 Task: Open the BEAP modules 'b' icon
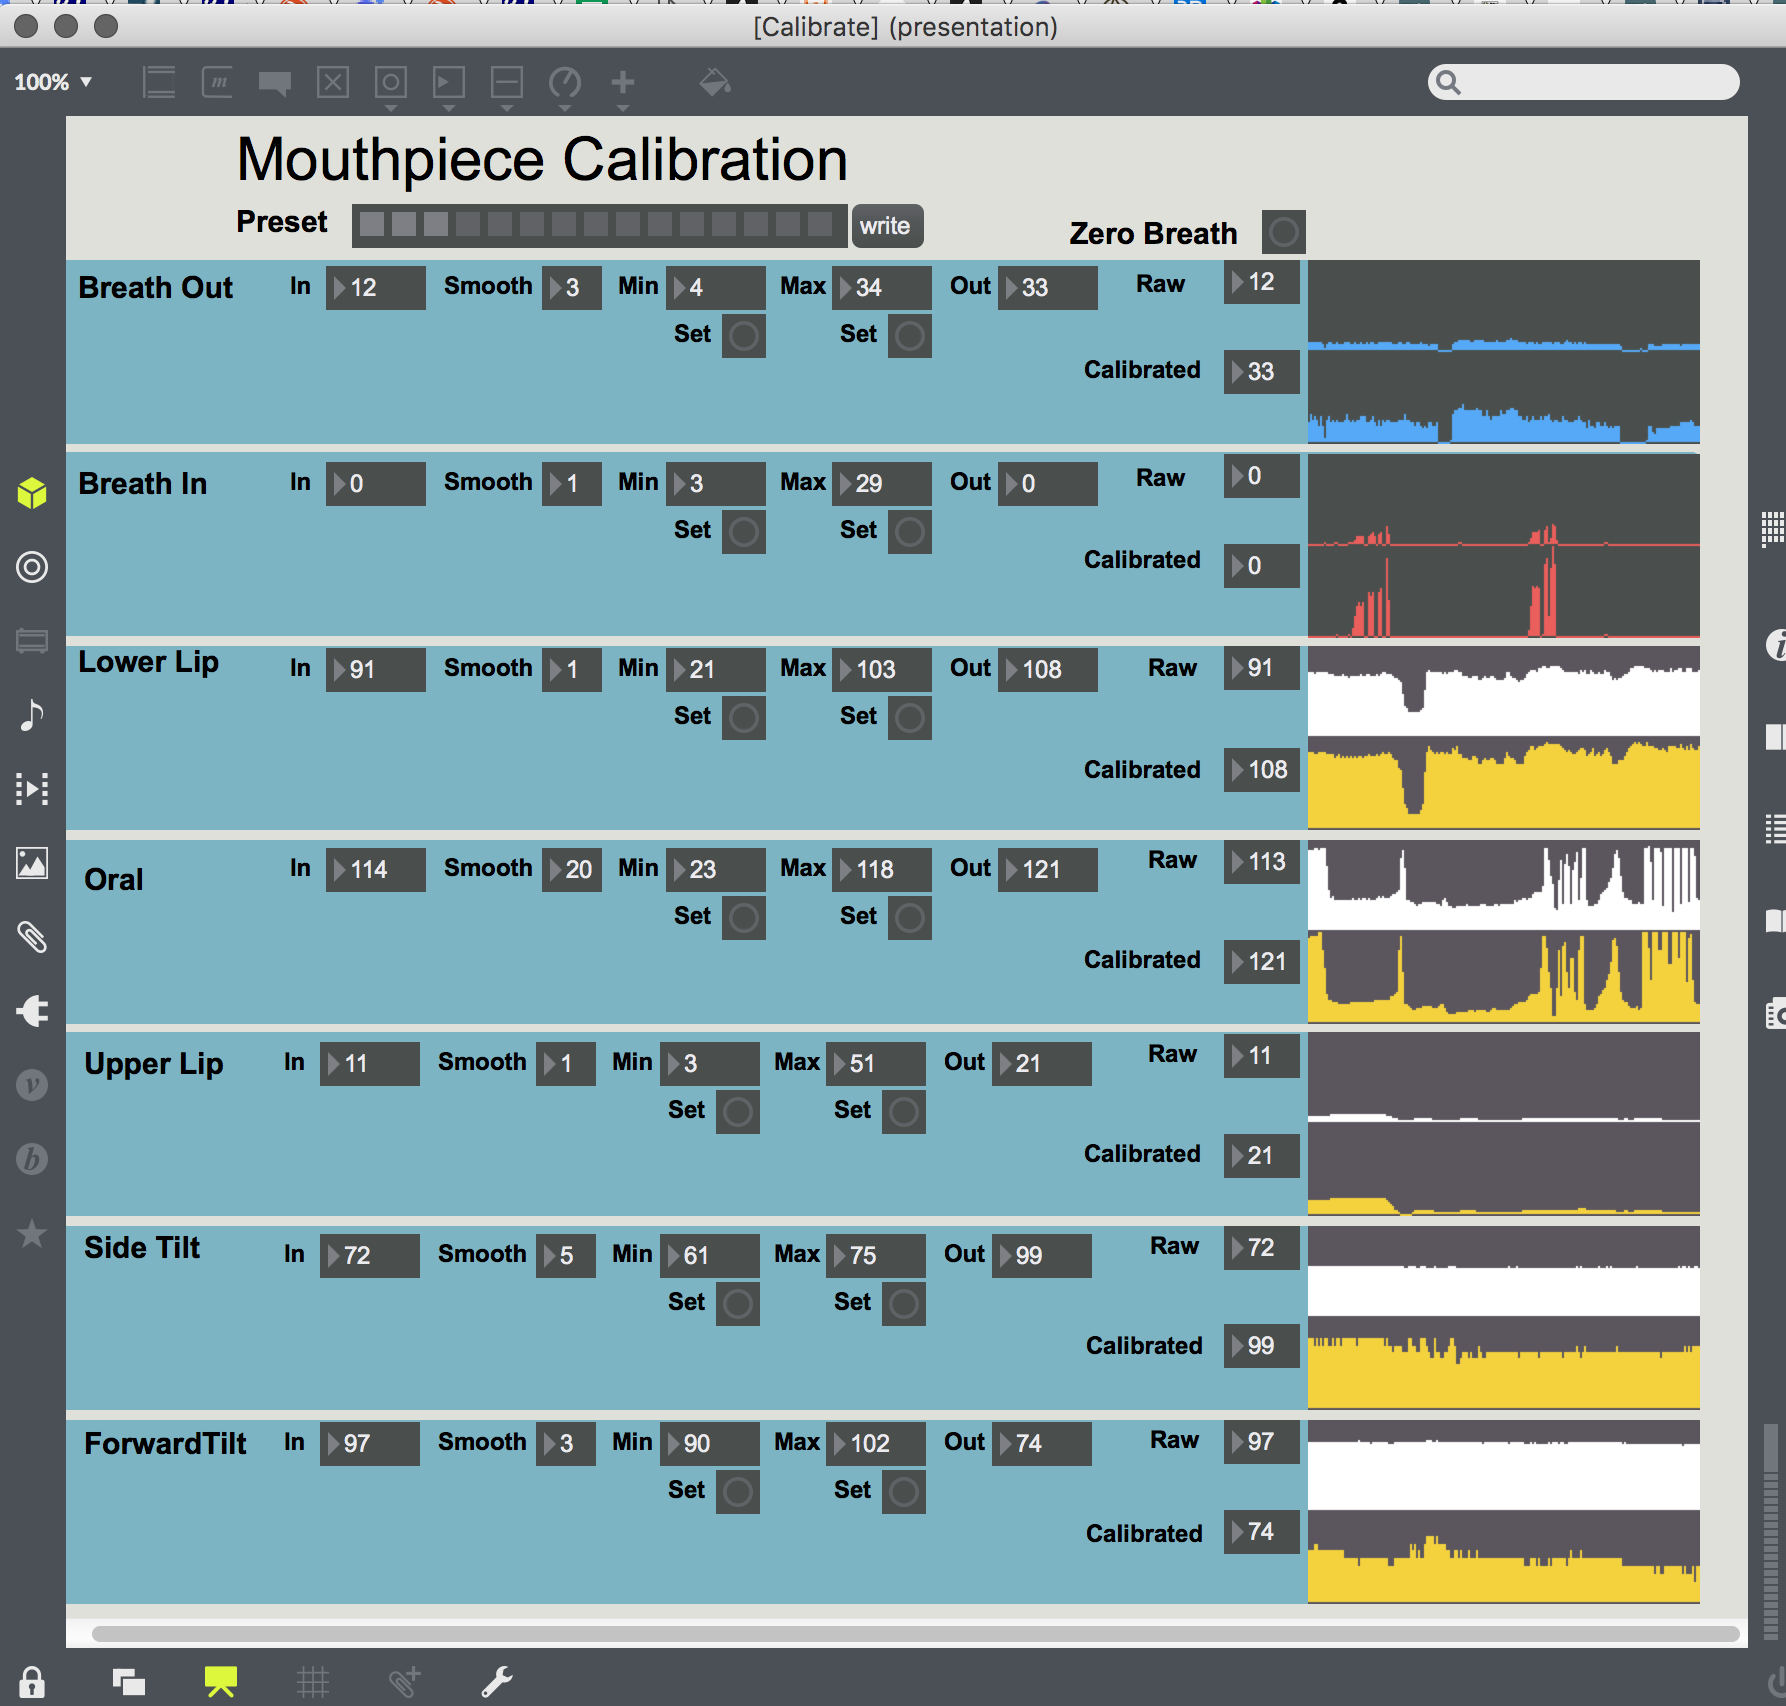coord(32,1159)
